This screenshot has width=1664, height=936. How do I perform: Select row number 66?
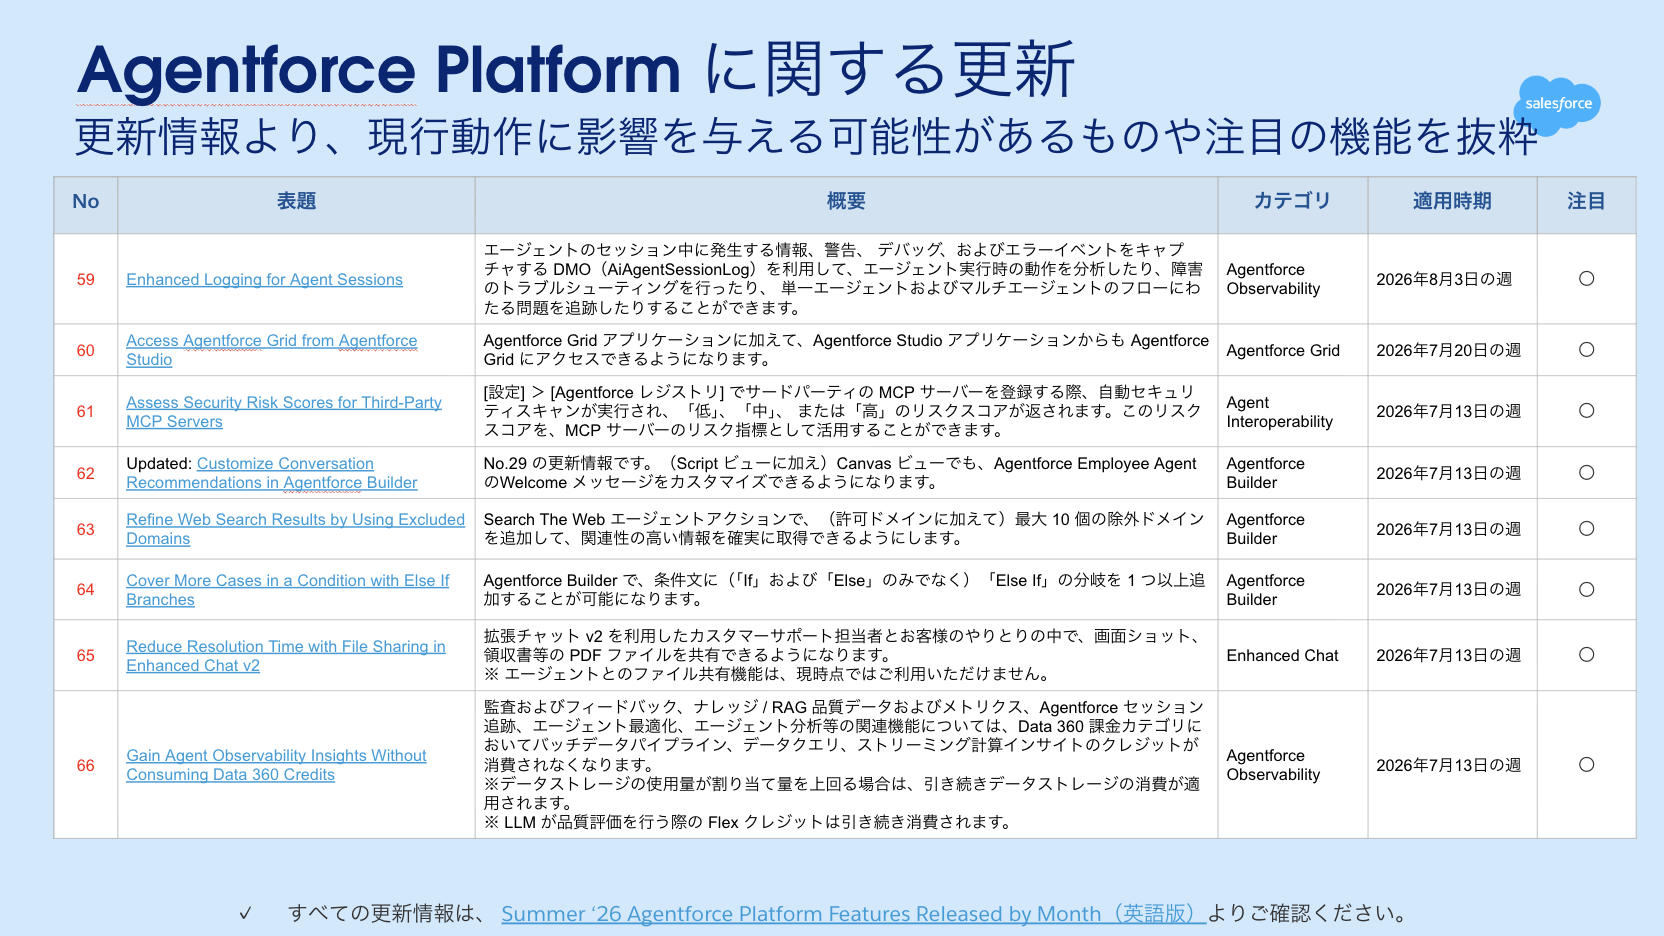(x=86, y=766)
